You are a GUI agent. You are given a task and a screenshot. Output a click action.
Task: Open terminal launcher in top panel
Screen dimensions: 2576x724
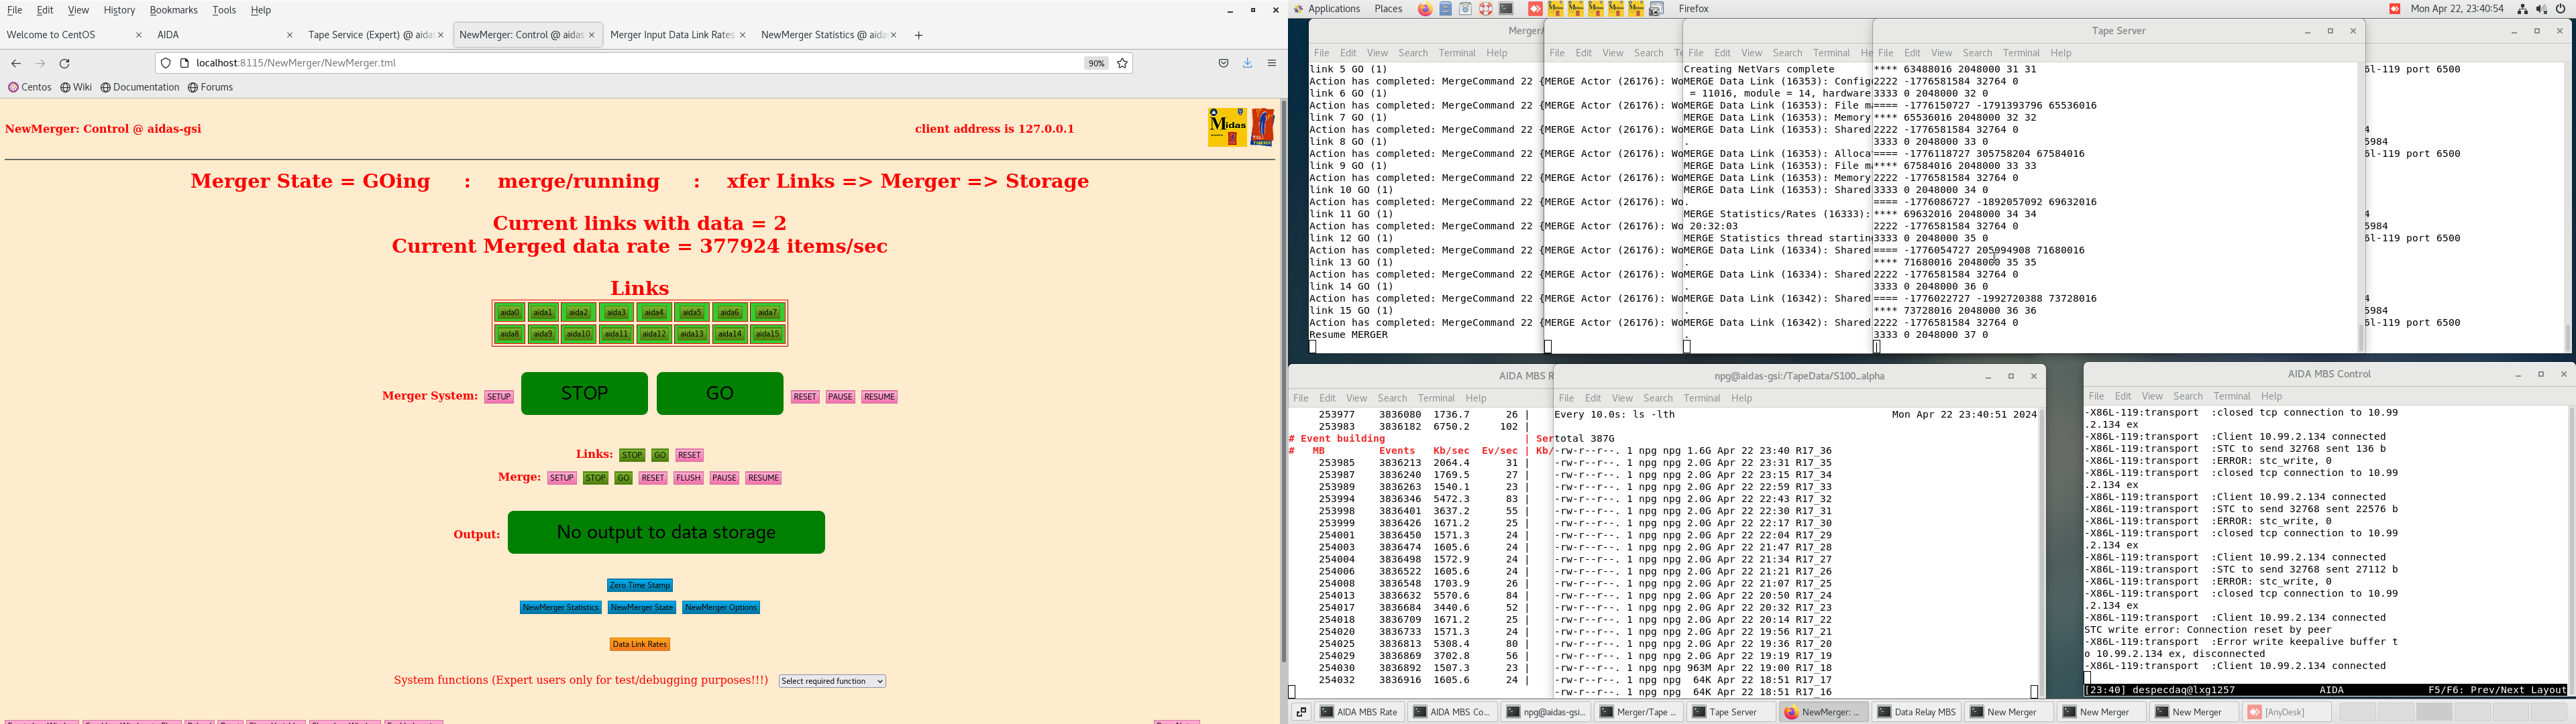tap(1506, 9)
